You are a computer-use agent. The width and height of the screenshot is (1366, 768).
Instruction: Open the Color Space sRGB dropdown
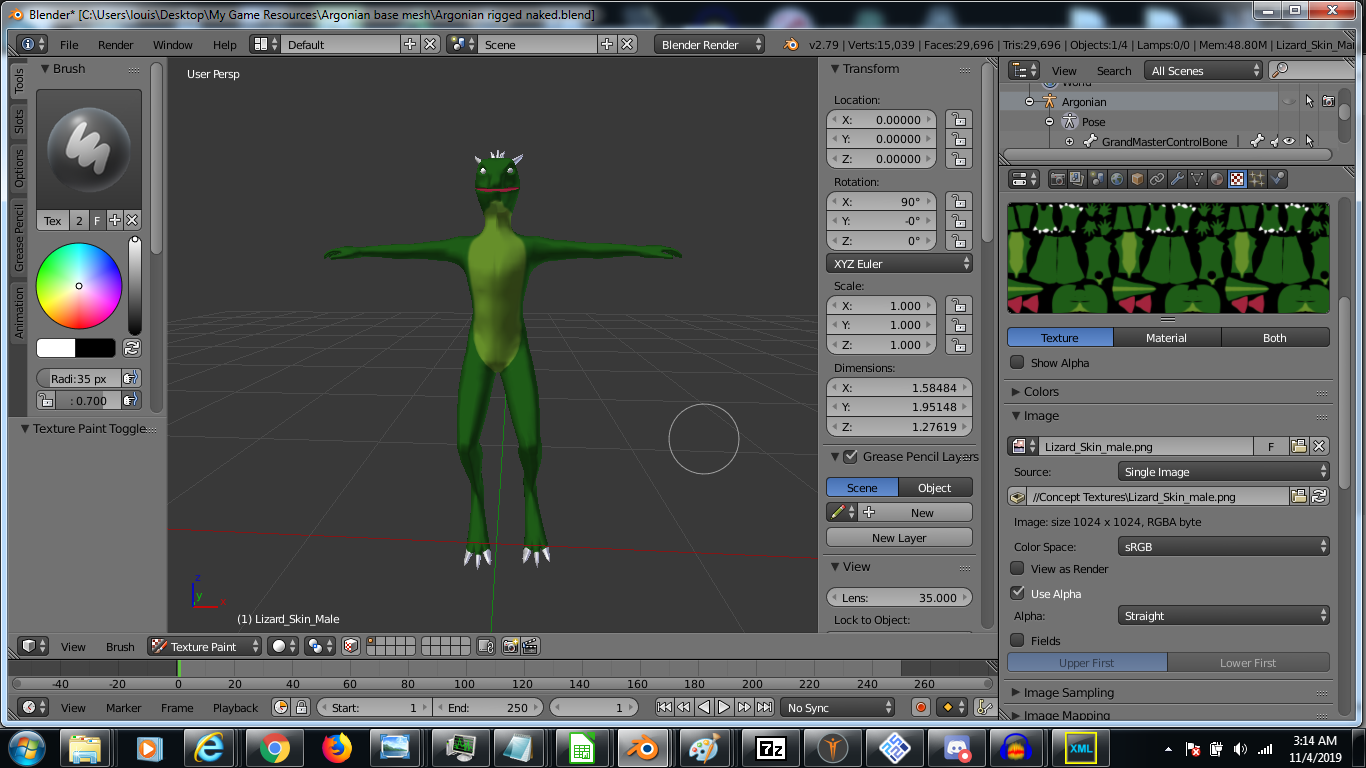1223,546
